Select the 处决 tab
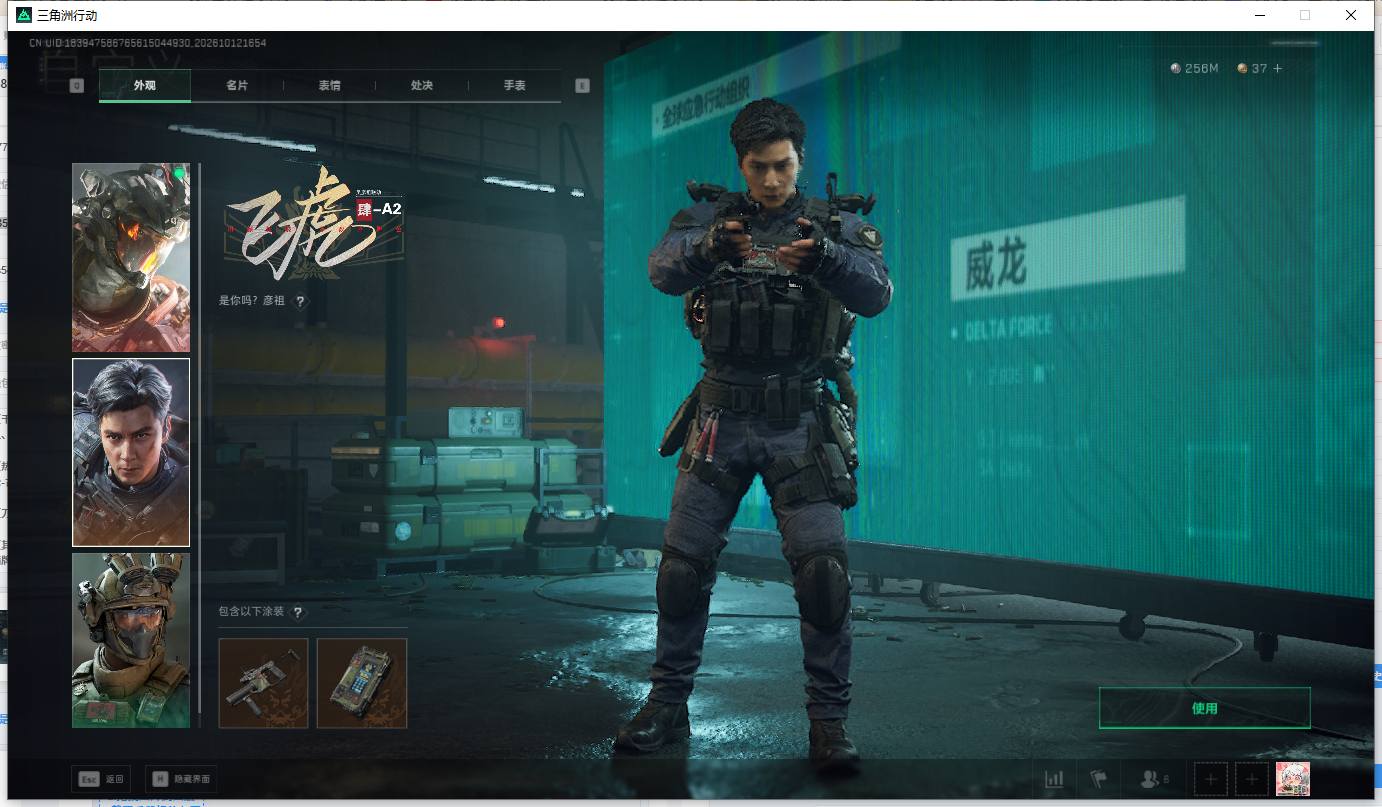 pos(422,86)
